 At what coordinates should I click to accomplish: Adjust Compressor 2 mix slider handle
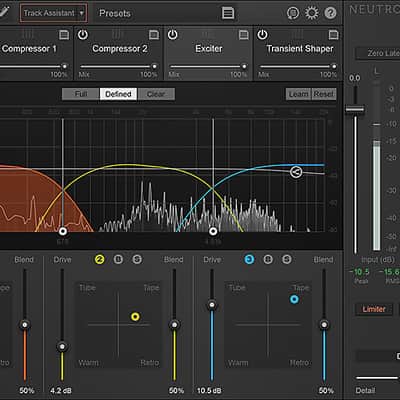point(154,66)
